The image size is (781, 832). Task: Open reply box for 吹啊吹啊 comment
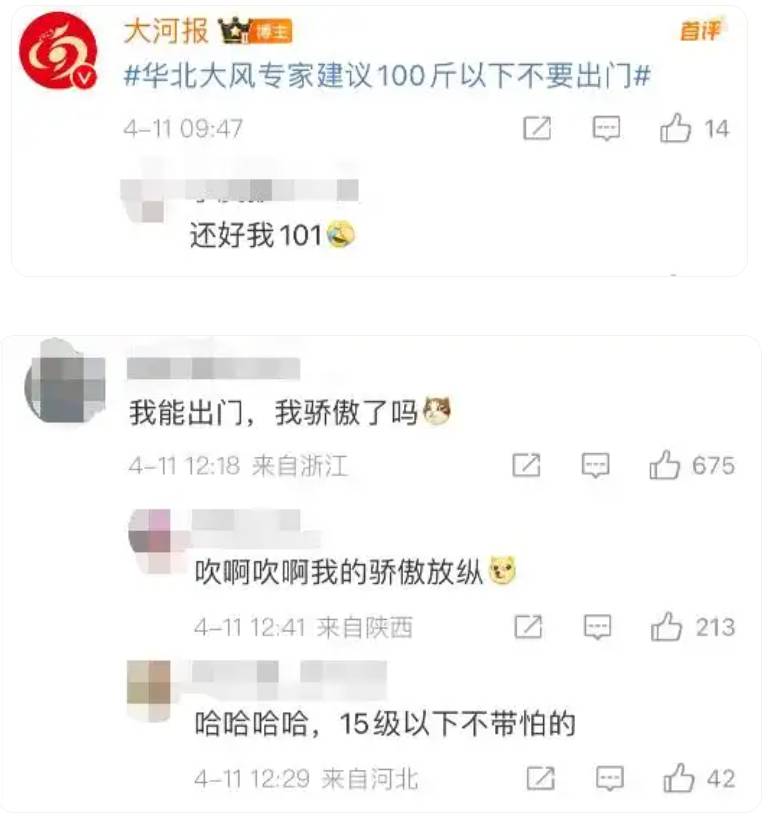coord(597,627)
